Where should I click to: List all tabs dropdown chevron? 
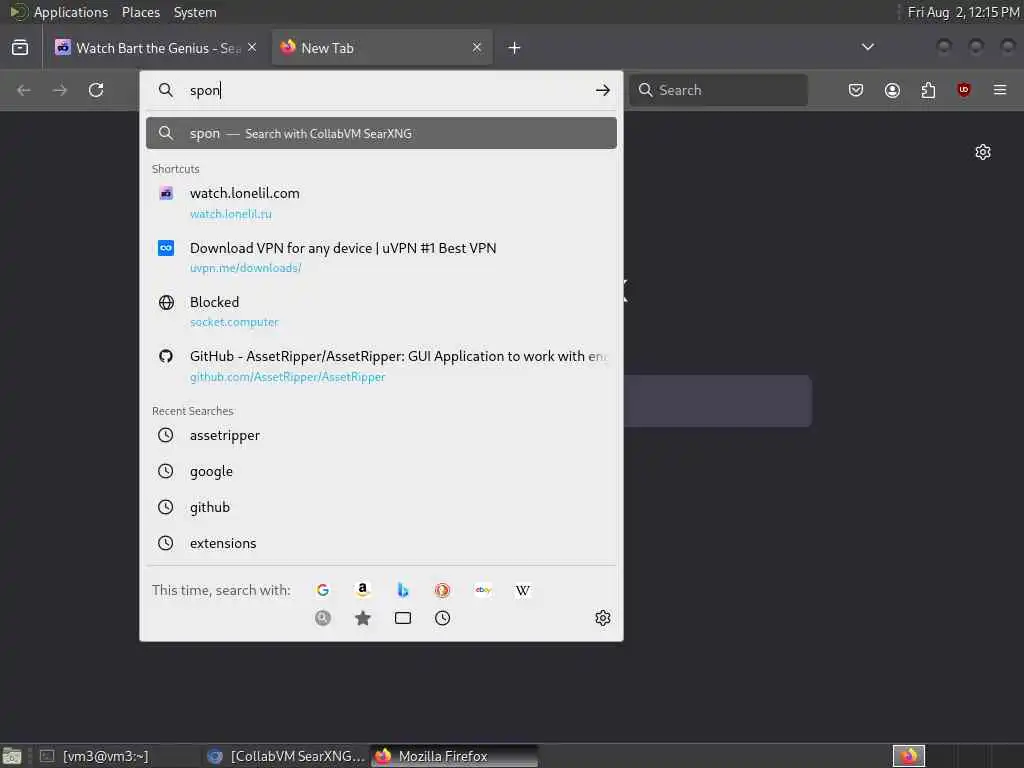click(x=867, y=47)
